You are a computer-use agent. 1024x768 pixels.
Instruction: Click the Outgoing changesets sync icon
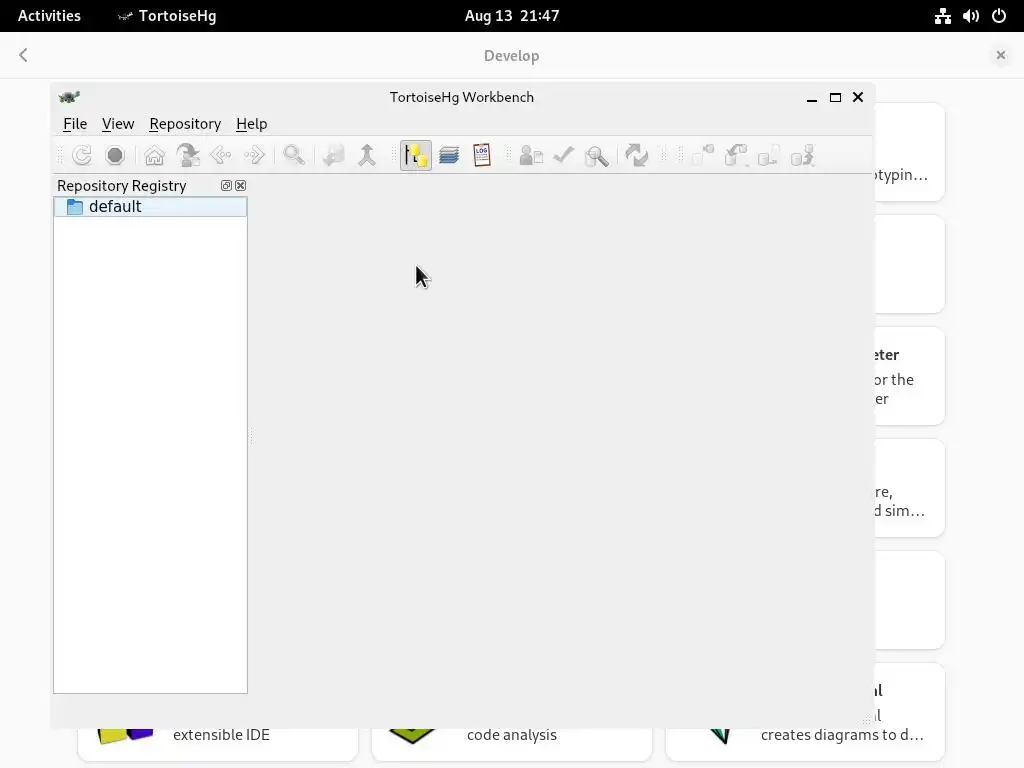point(769,155)
